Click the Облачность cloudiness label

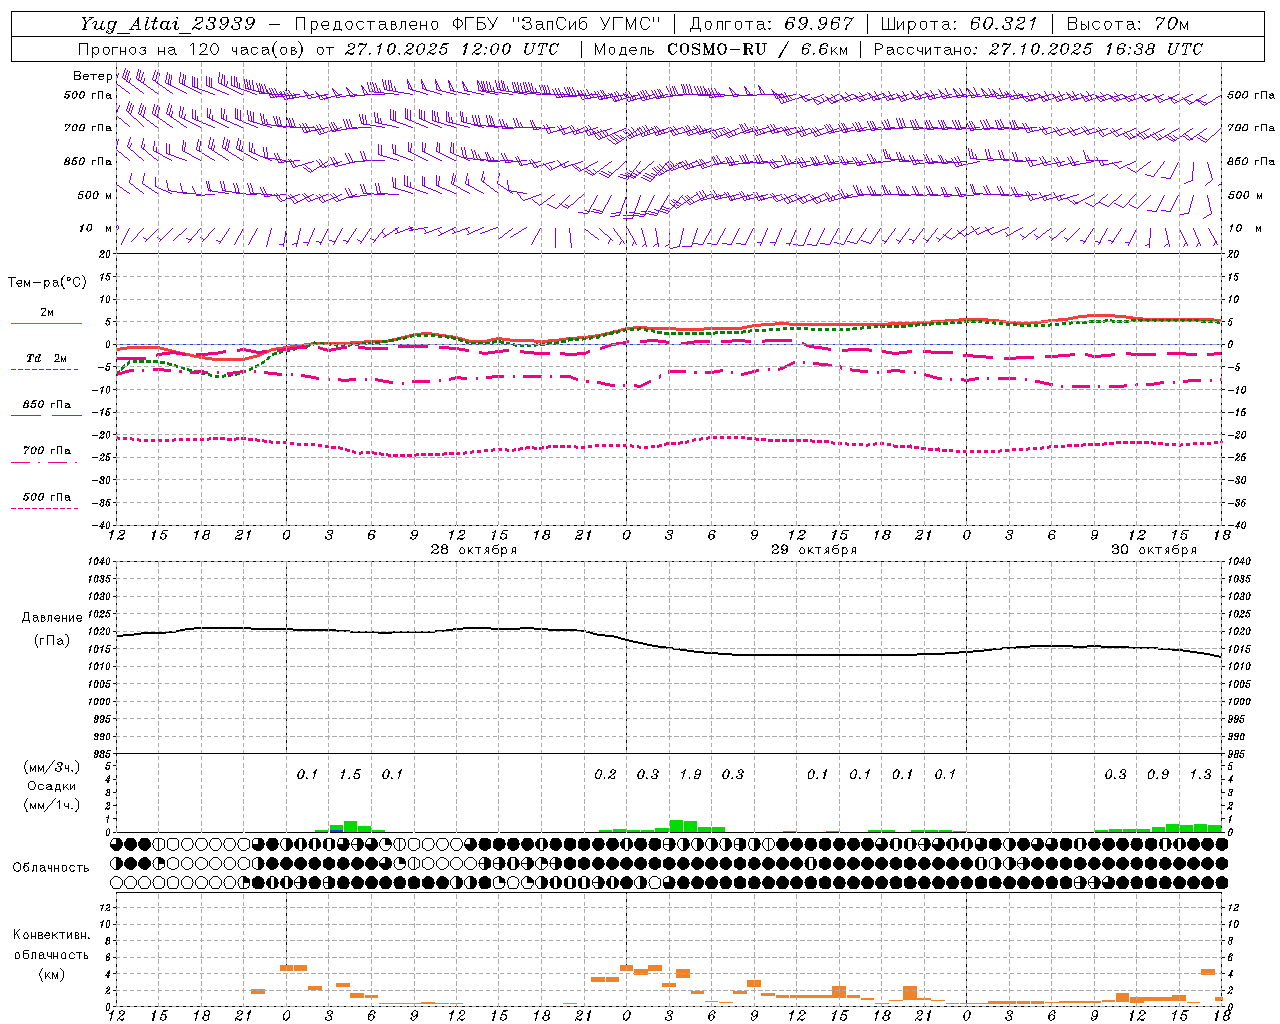coord(51,868)
